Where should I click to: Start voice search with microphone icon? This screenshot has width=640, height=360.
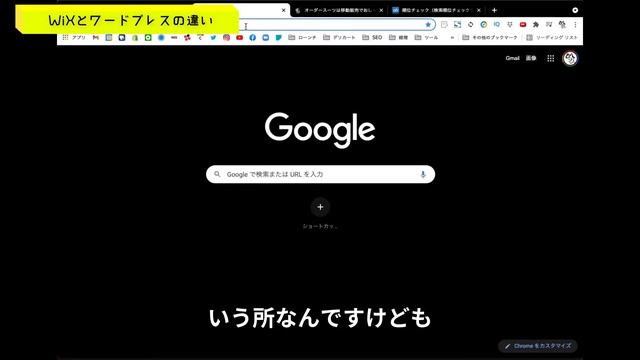[x=423, y=174]
